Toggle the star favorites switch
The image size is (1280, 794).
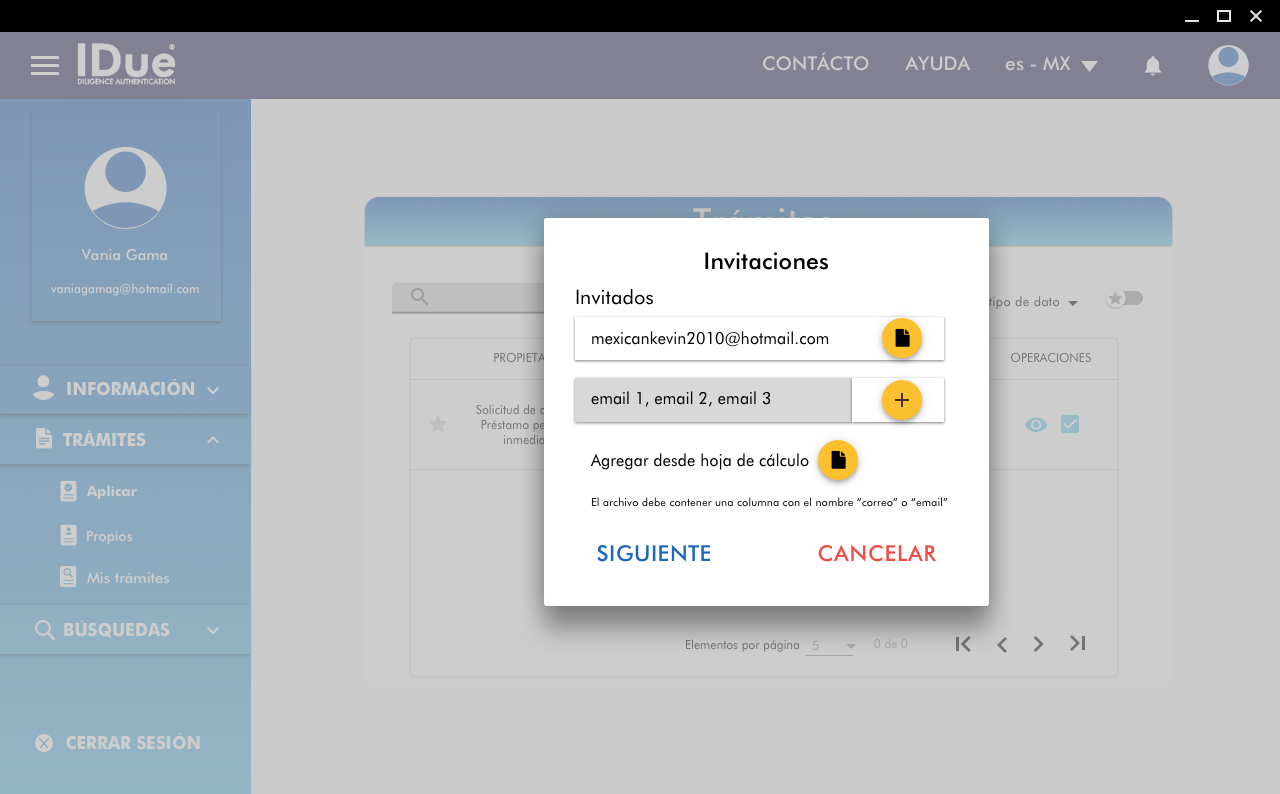coord(1124,299)
